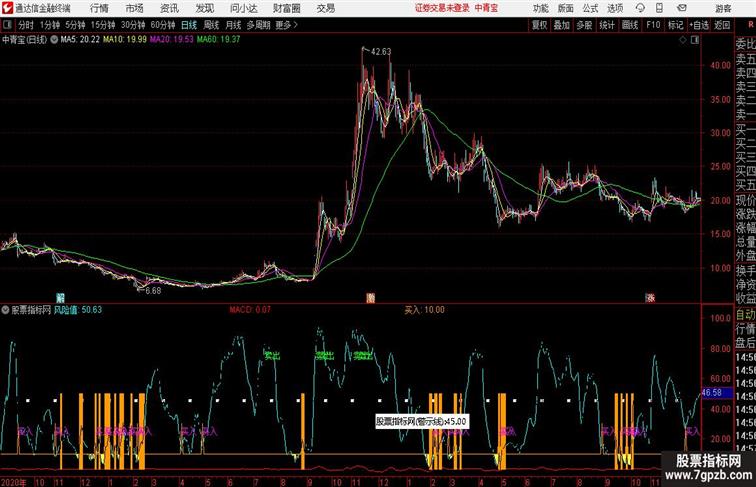Click the MACD: 0.07 indicator label
The image size is (756, 487).
coord(250,310)
